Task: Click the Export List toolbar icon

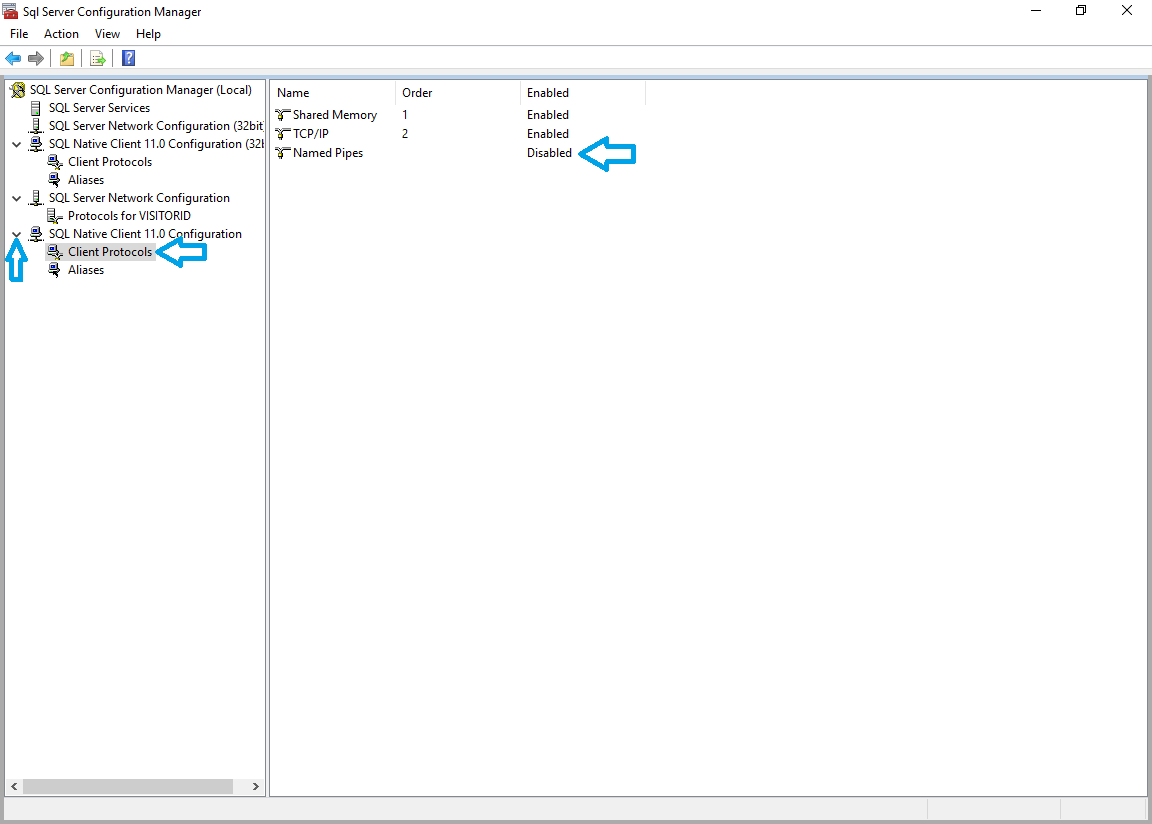Action: point(98,58)
